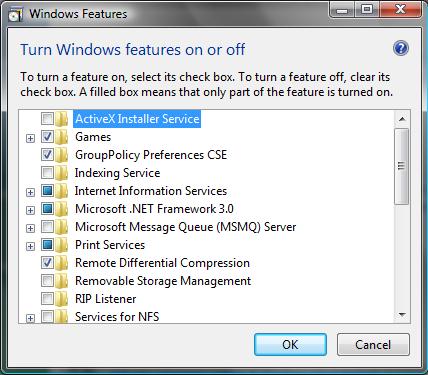Click the Windows Features title bar icon
The height and width of the screenshot is (375, 428).
tap(15, 15)
